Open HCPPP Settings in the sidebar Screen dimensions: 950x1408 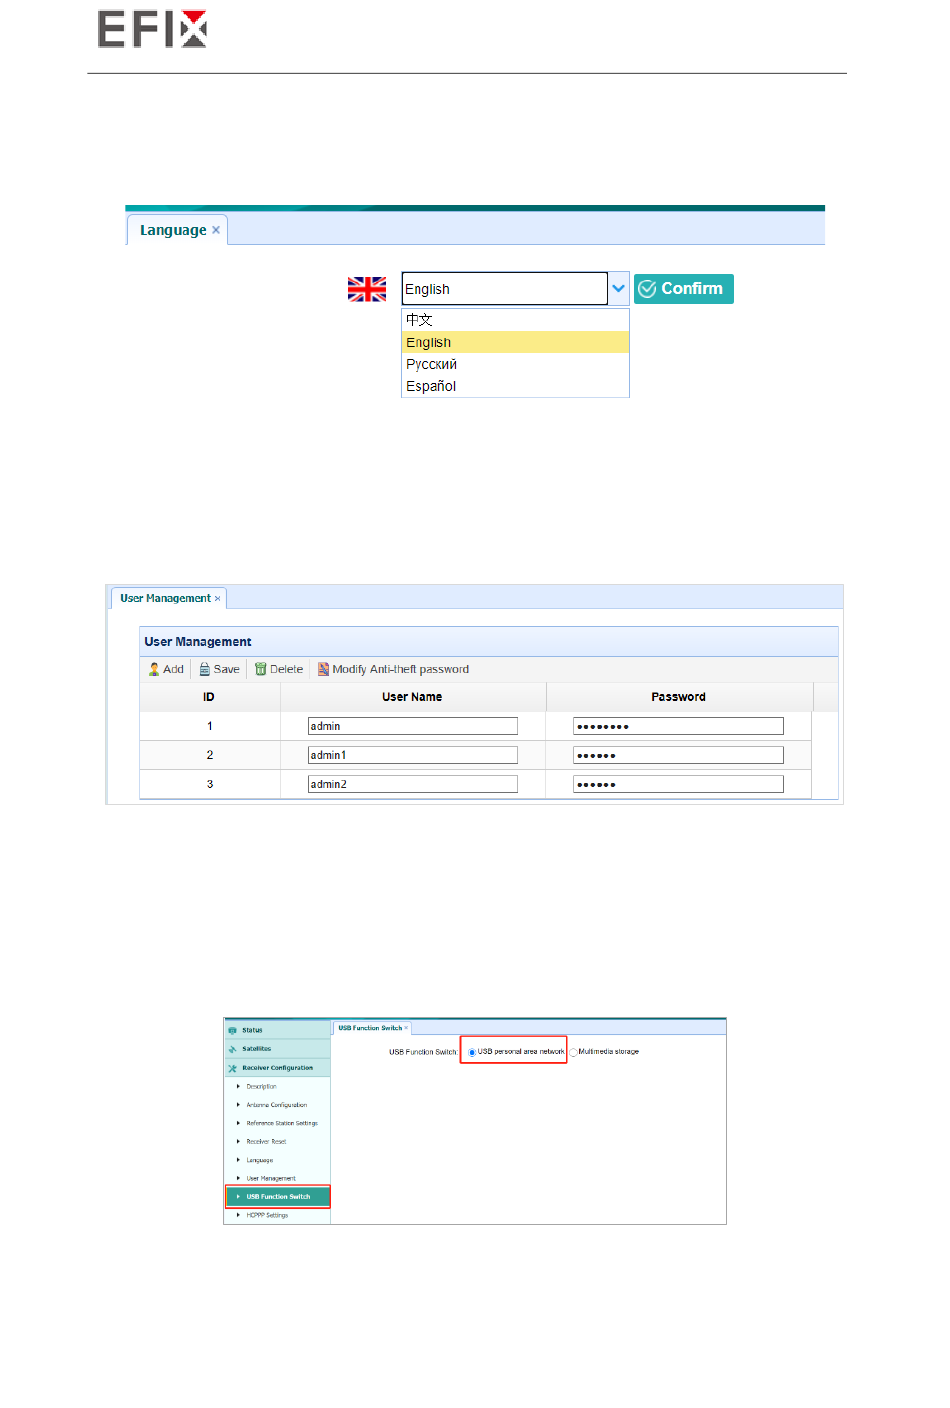click(x=267, y=1215)
